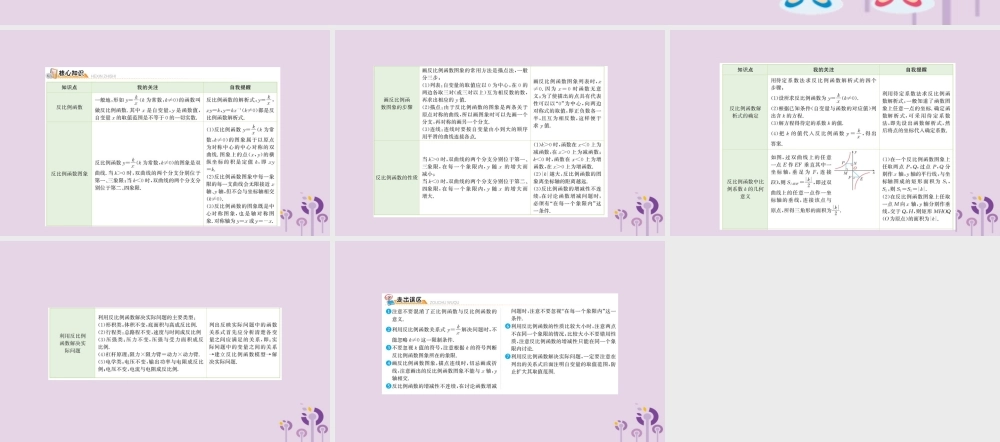Viewport: 1000px width, 442px height.
Task: Click the numbered bullet 1 in 走出误区 slide
Action: (x=388, y=311)
